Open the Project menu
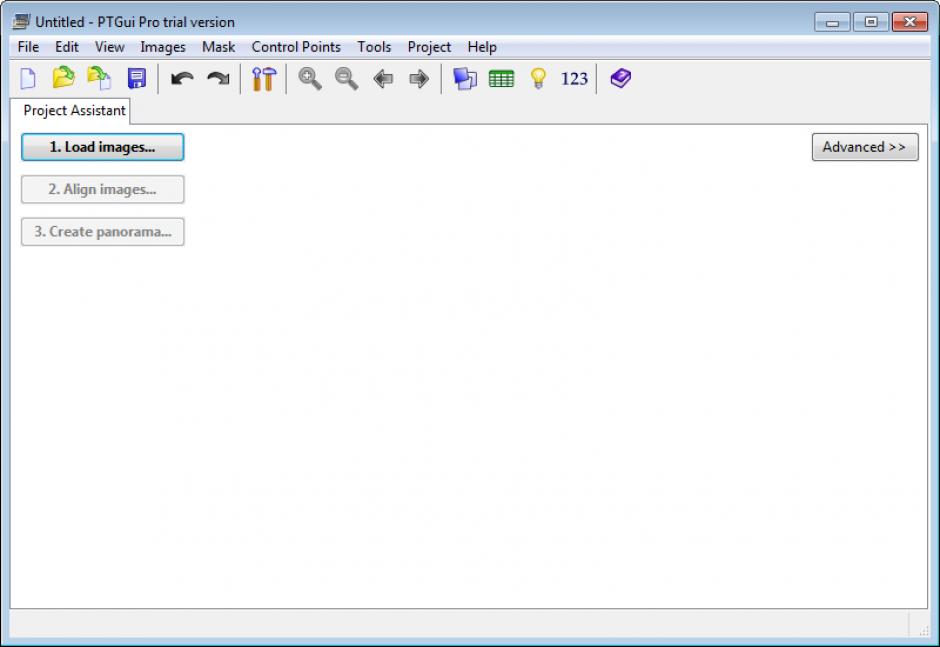Viewport: 940px width, 647px height. click(429, 47)
